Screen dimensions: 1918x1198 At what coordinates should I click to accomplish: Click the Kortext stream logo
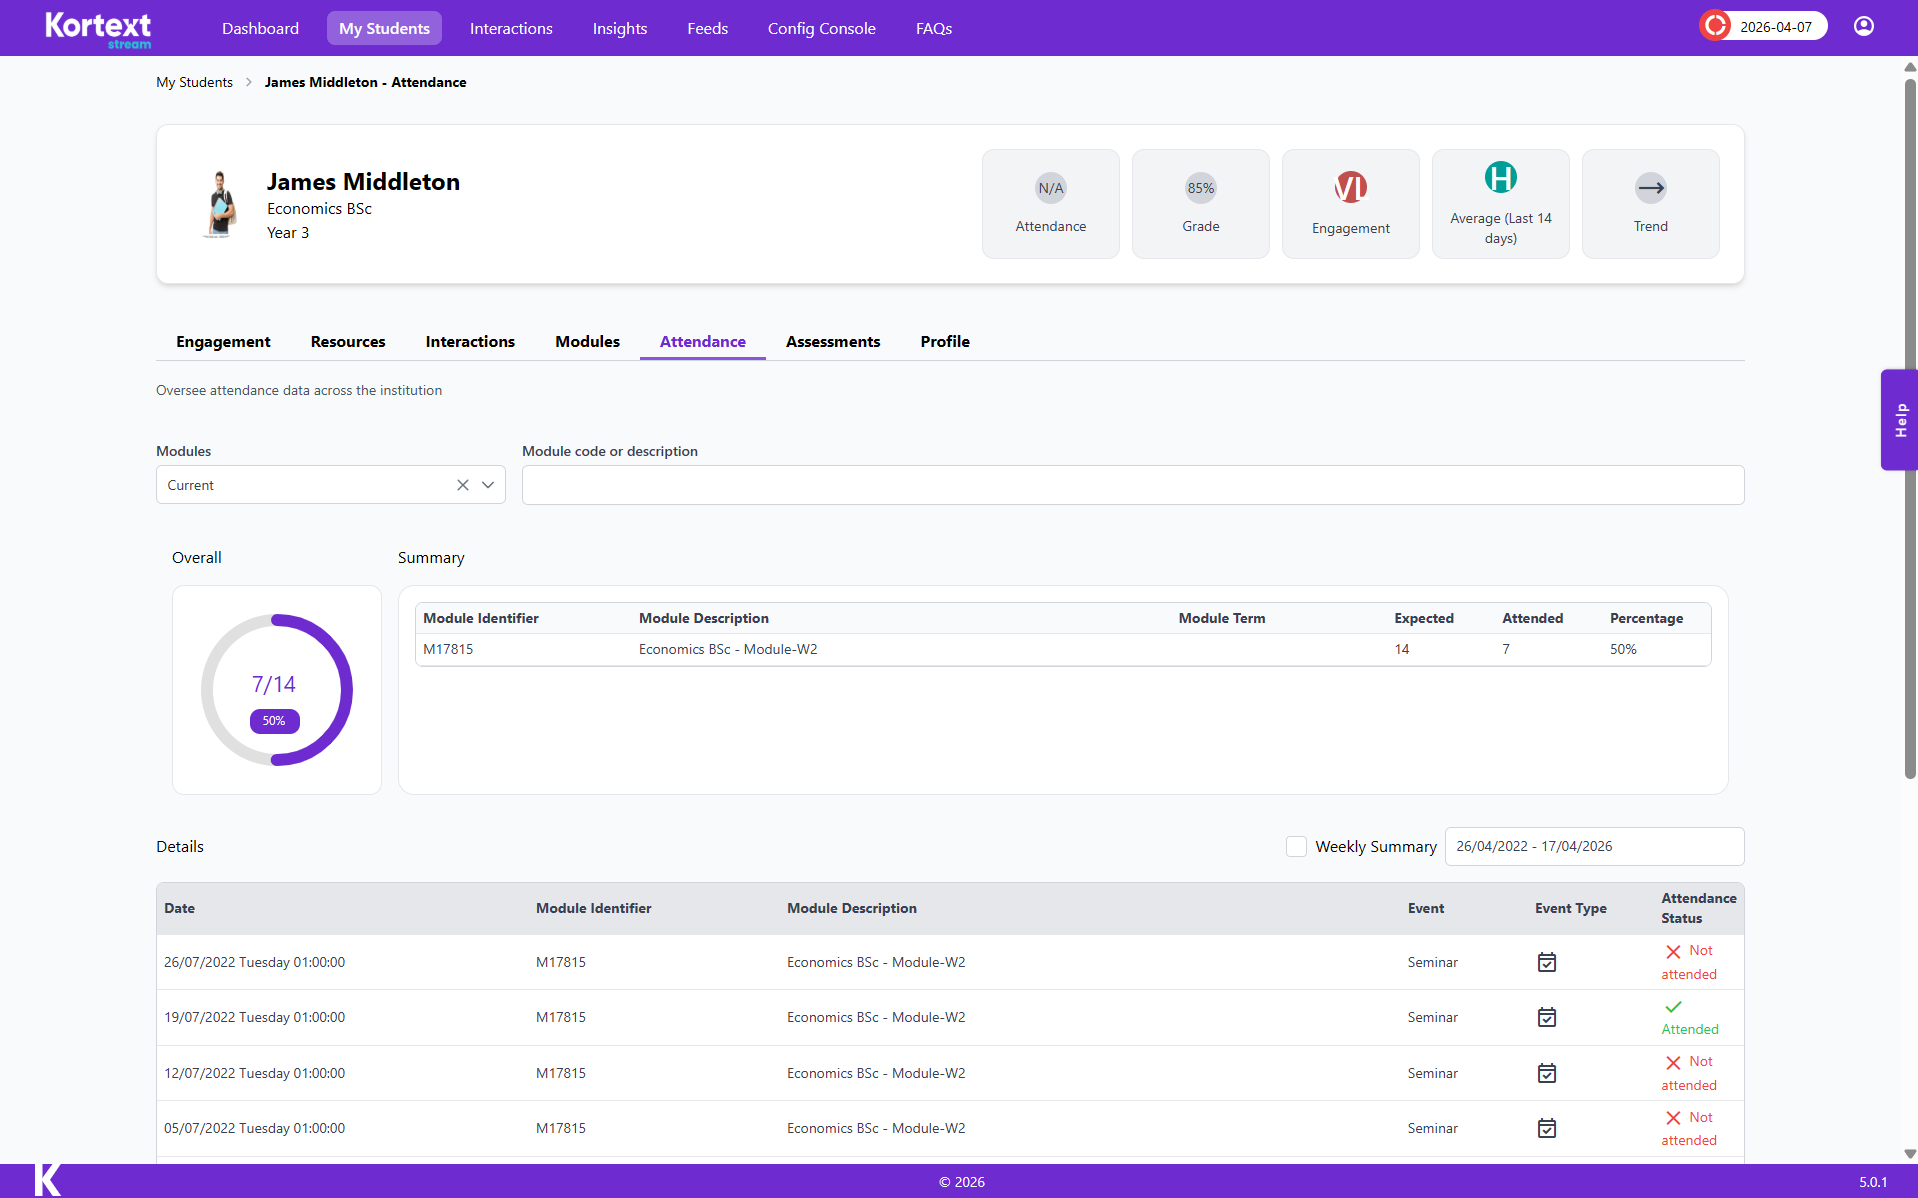pos(98,29)
